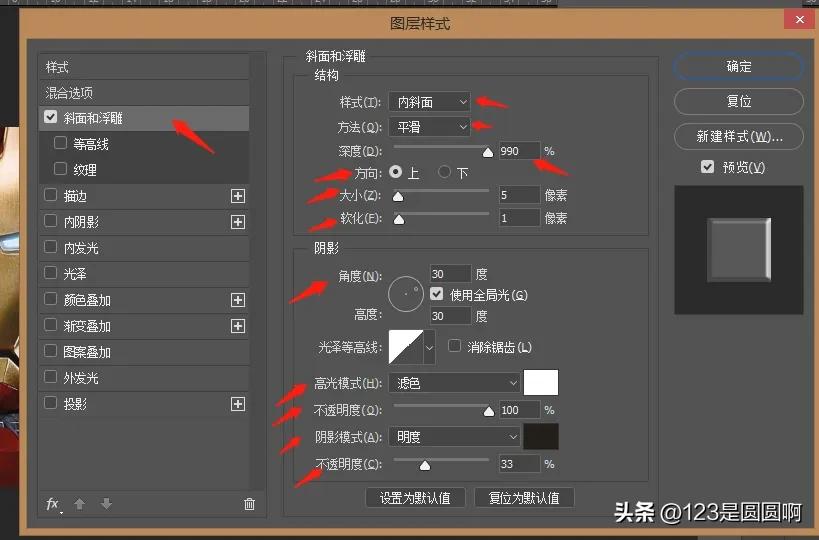Enable the 纹理 checkbox
Viewport: 819px width, 540px height.
pos(61,168)
